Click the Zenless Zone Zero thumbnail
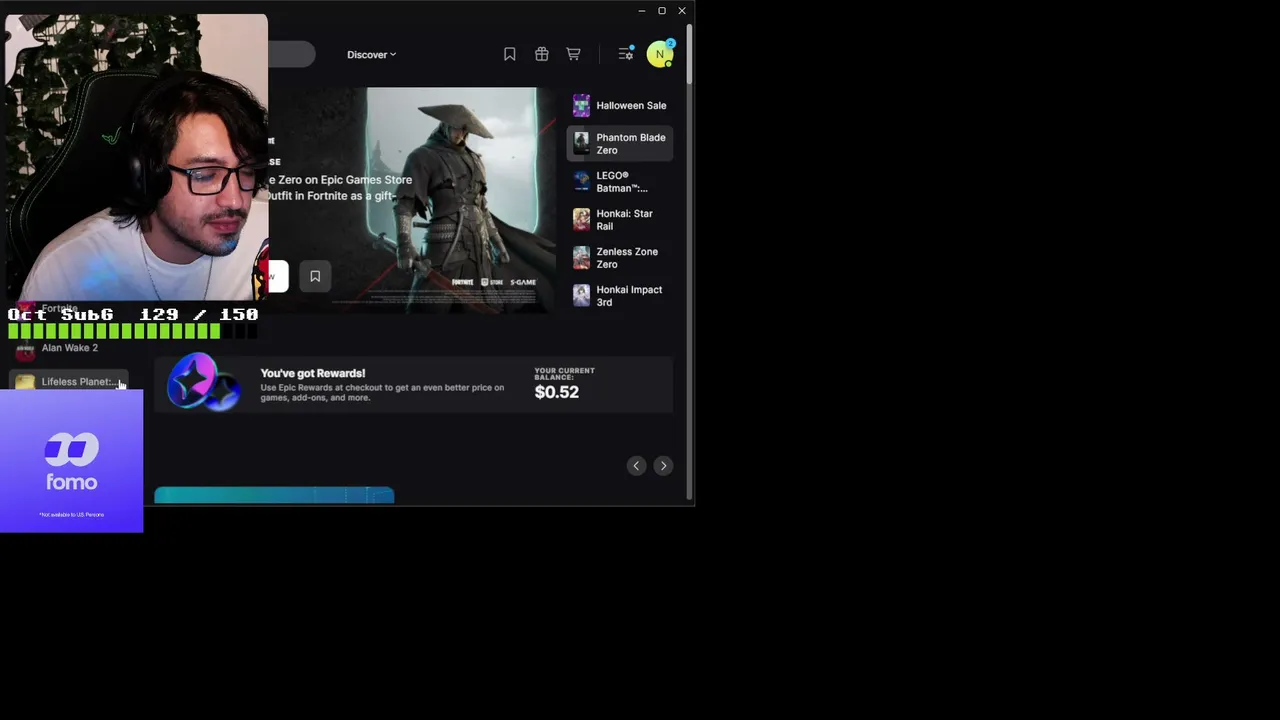Screen dimensions: 1280x720 581,258
